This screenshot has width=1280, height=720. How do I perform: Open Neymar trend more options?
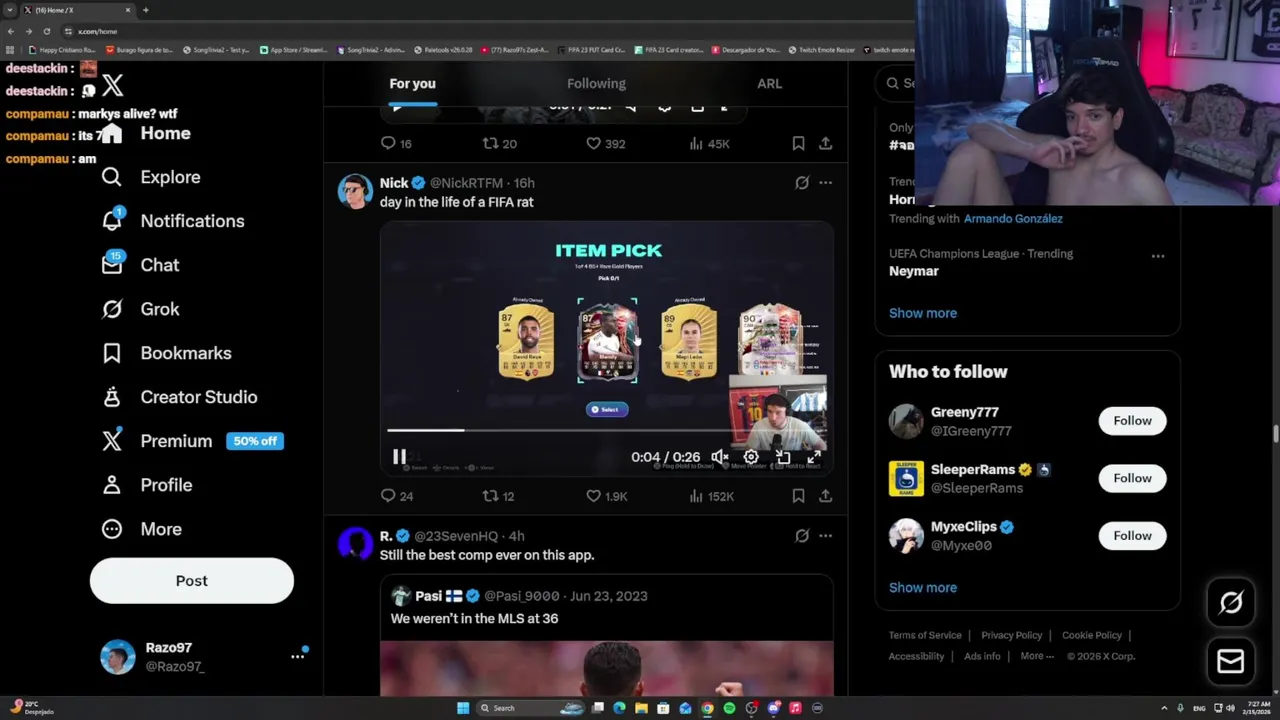coord(1157,256)
